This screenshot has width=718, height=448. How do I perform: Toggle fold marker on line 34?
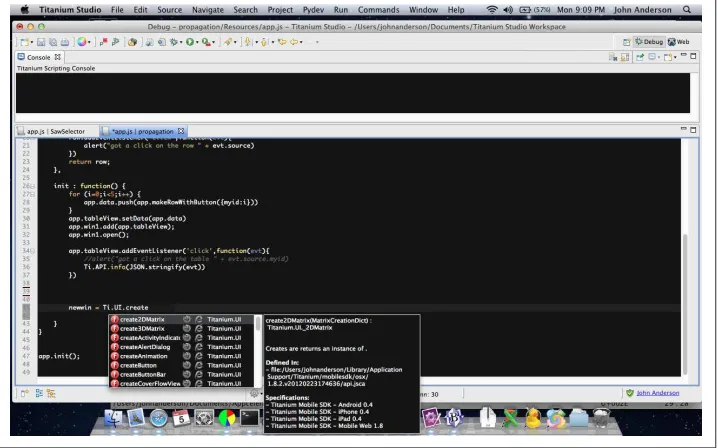pyautogui.click(x=33, y=251)
